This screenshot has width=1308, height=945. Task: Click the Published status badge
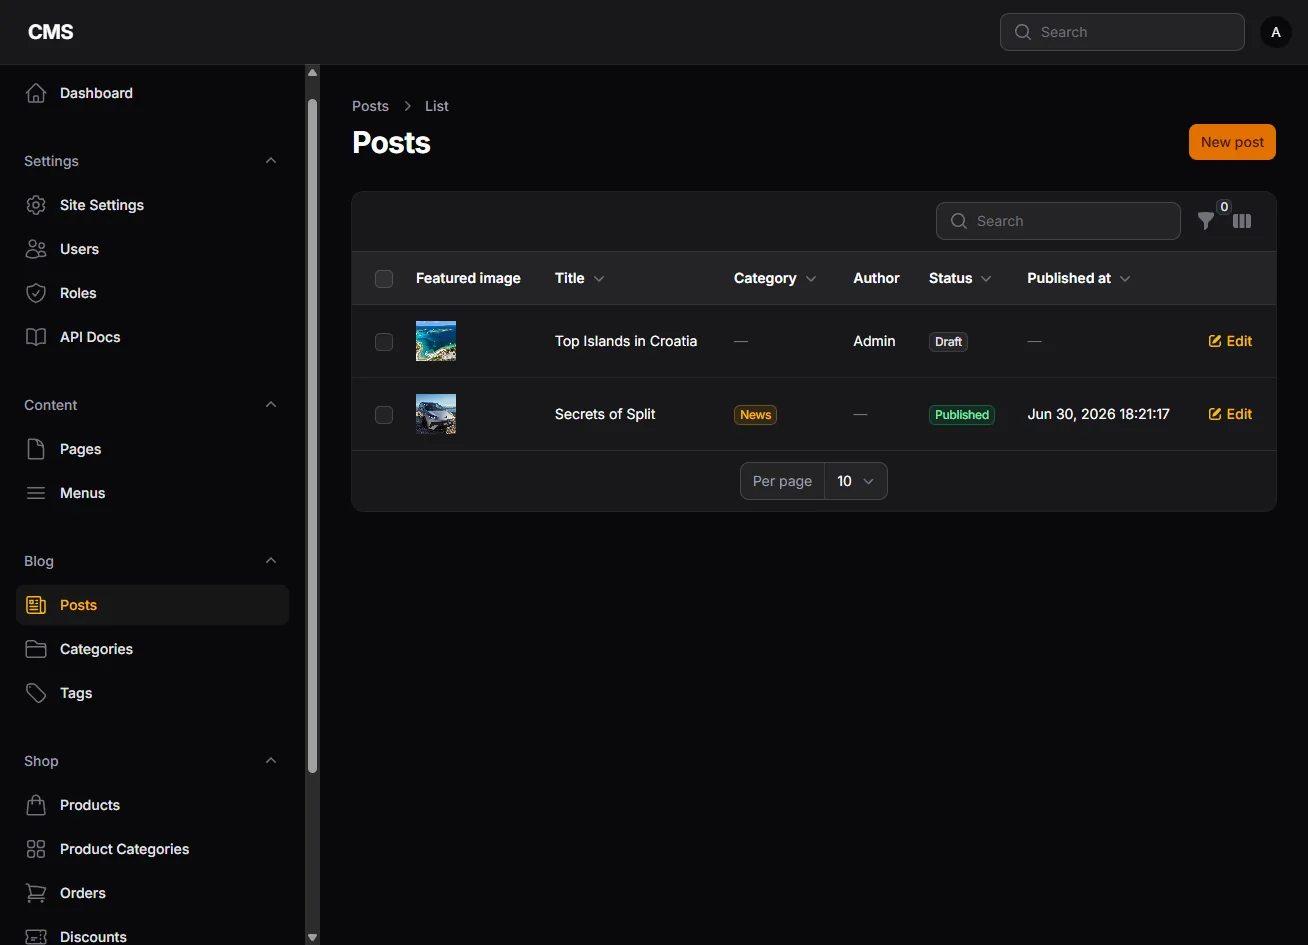(x=962, y=415)
